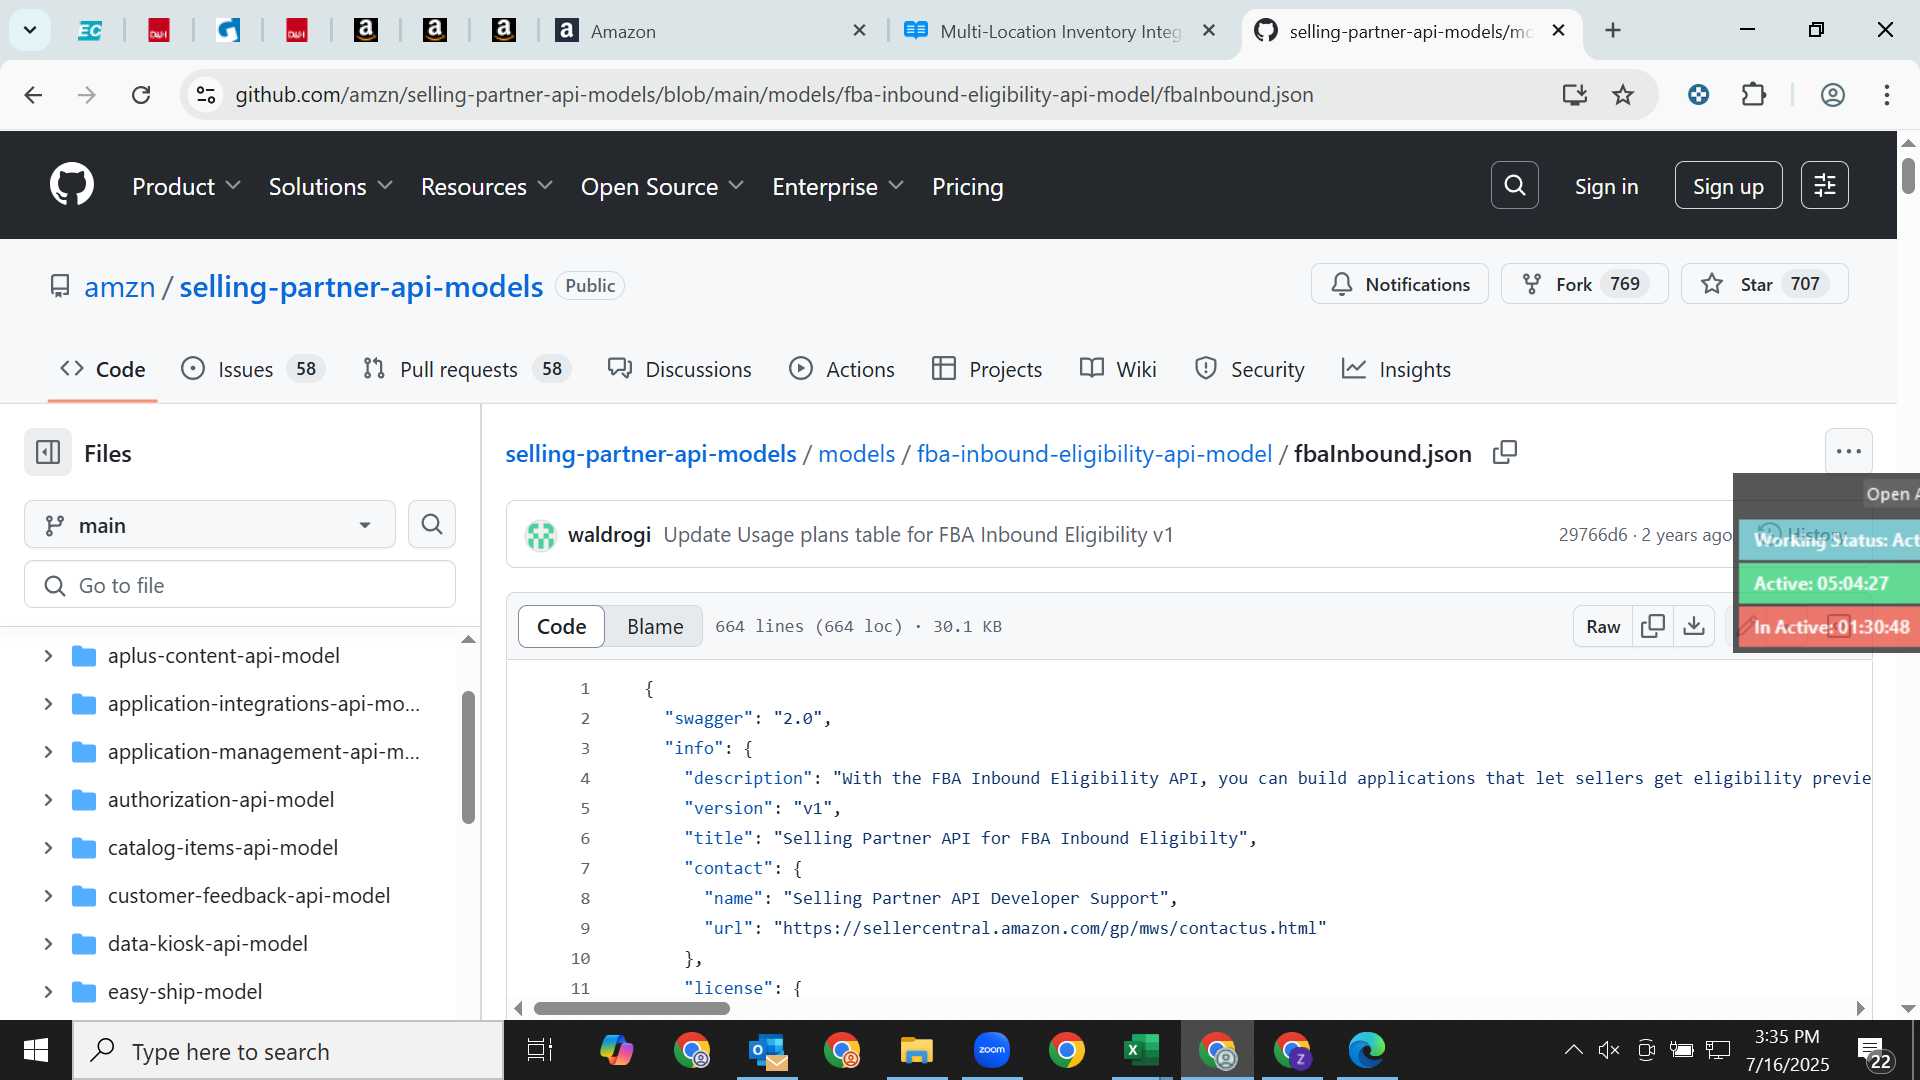Open a new browser tab
The width and height of the screenshot is (1920, 1080).
click(1613, 31)
